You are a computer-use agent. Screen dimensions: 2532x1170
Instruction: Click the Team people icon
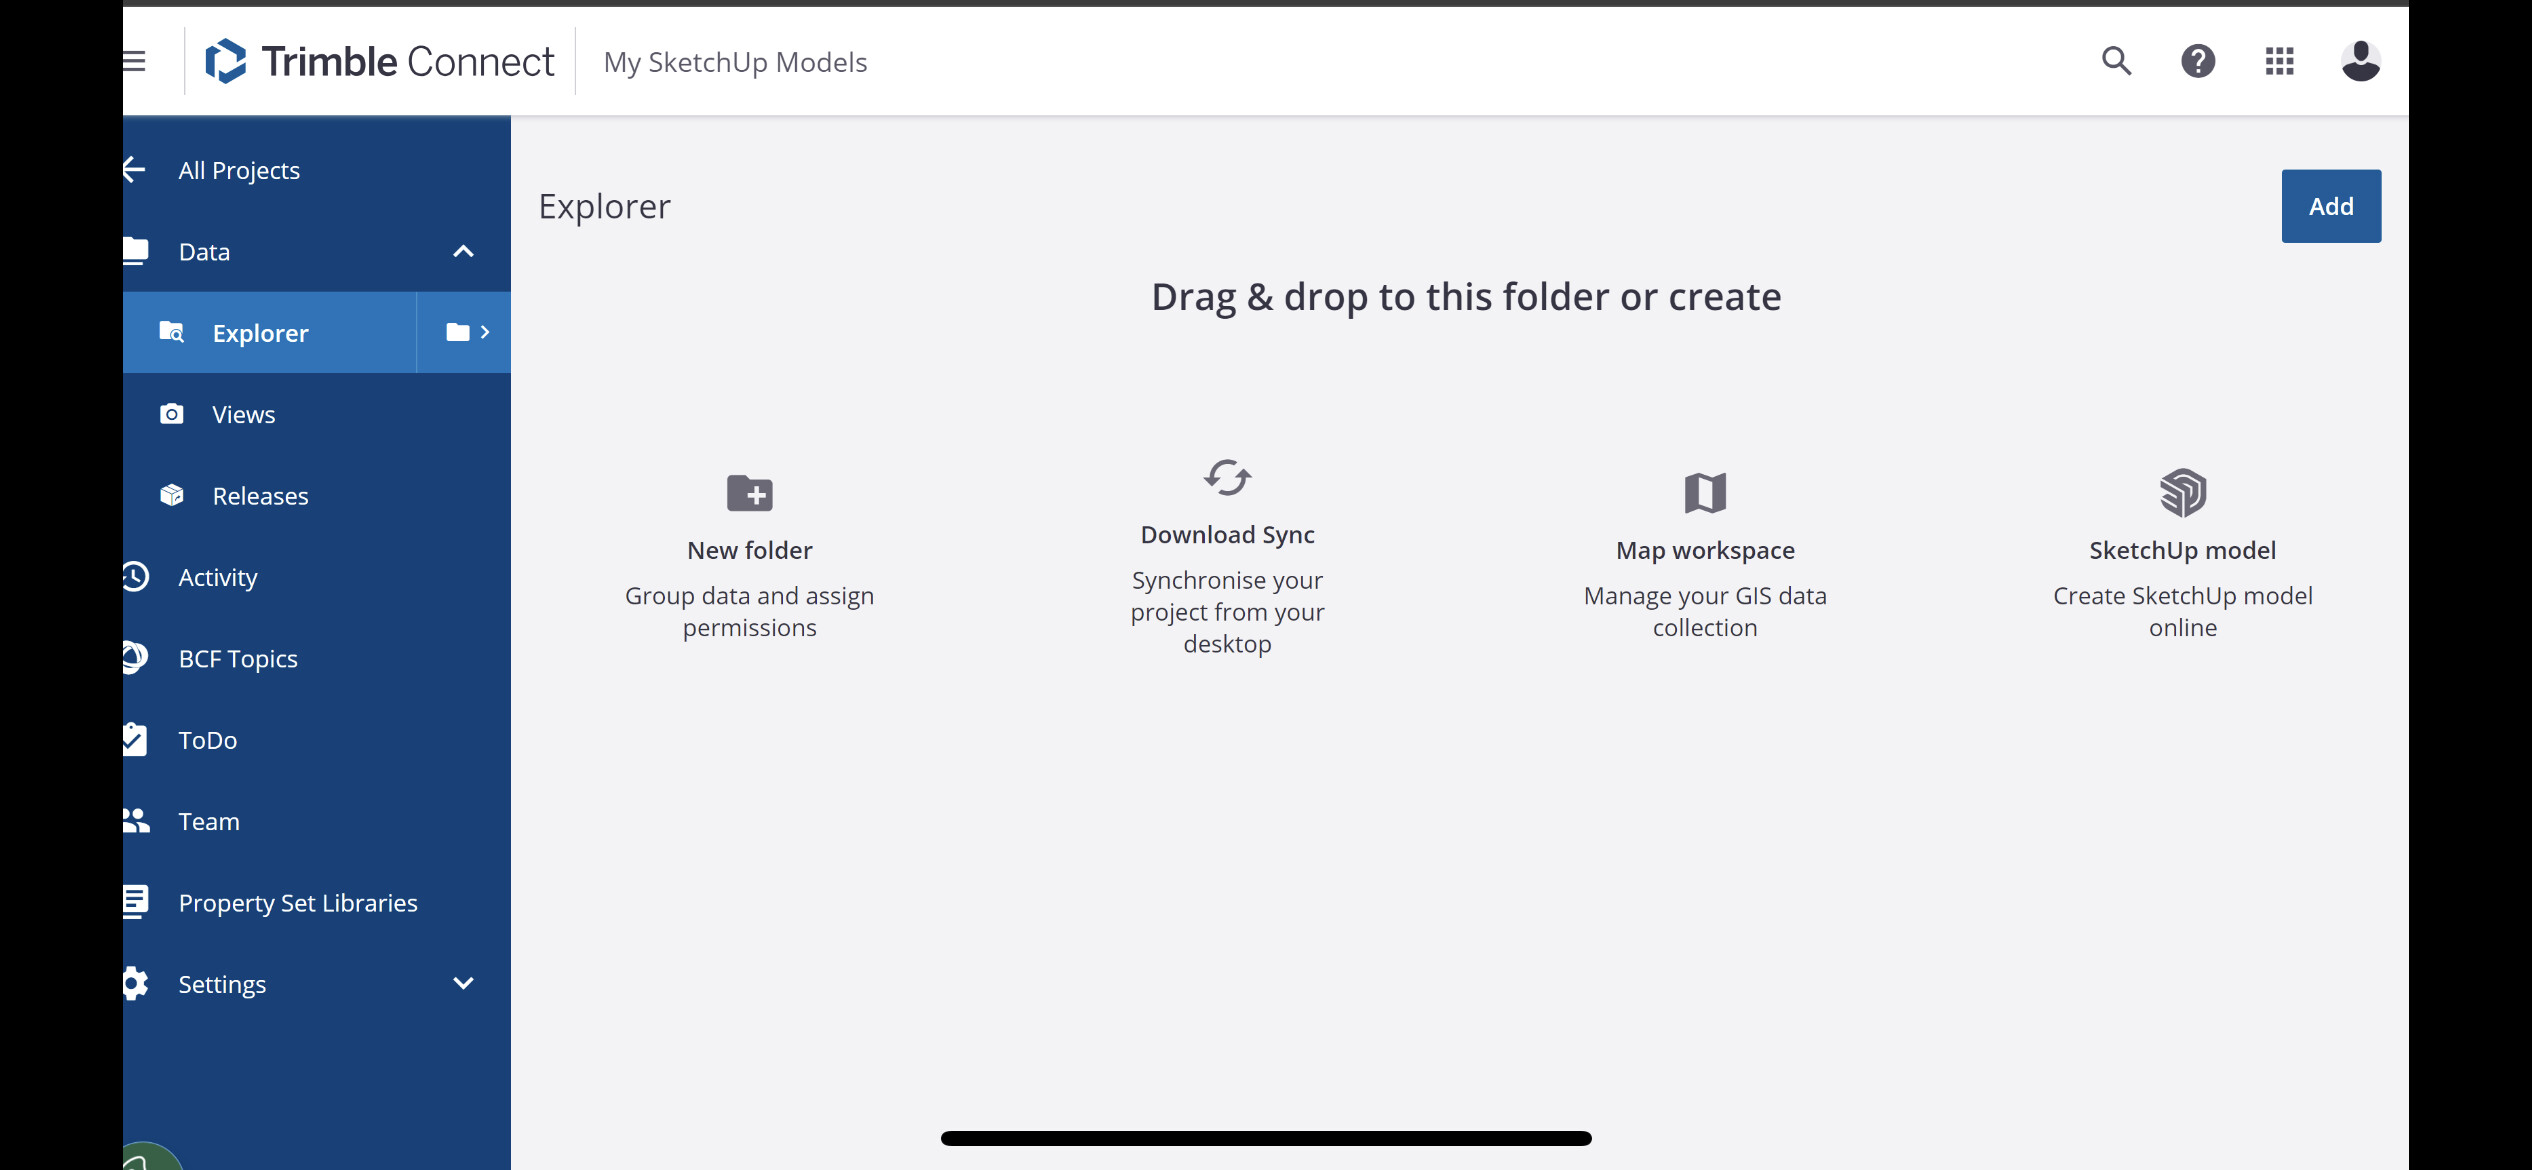[136, 821]
